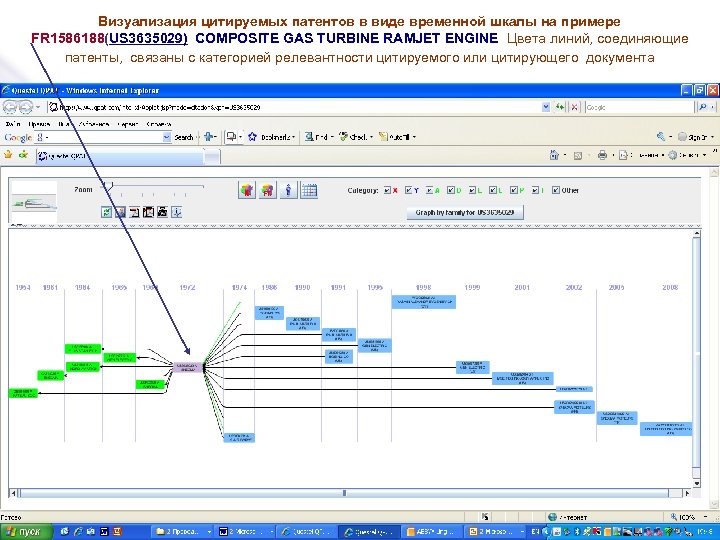Open Favorites Center star icon
The height and width of the screenshot is (540, 720).
tap(8, 155)
